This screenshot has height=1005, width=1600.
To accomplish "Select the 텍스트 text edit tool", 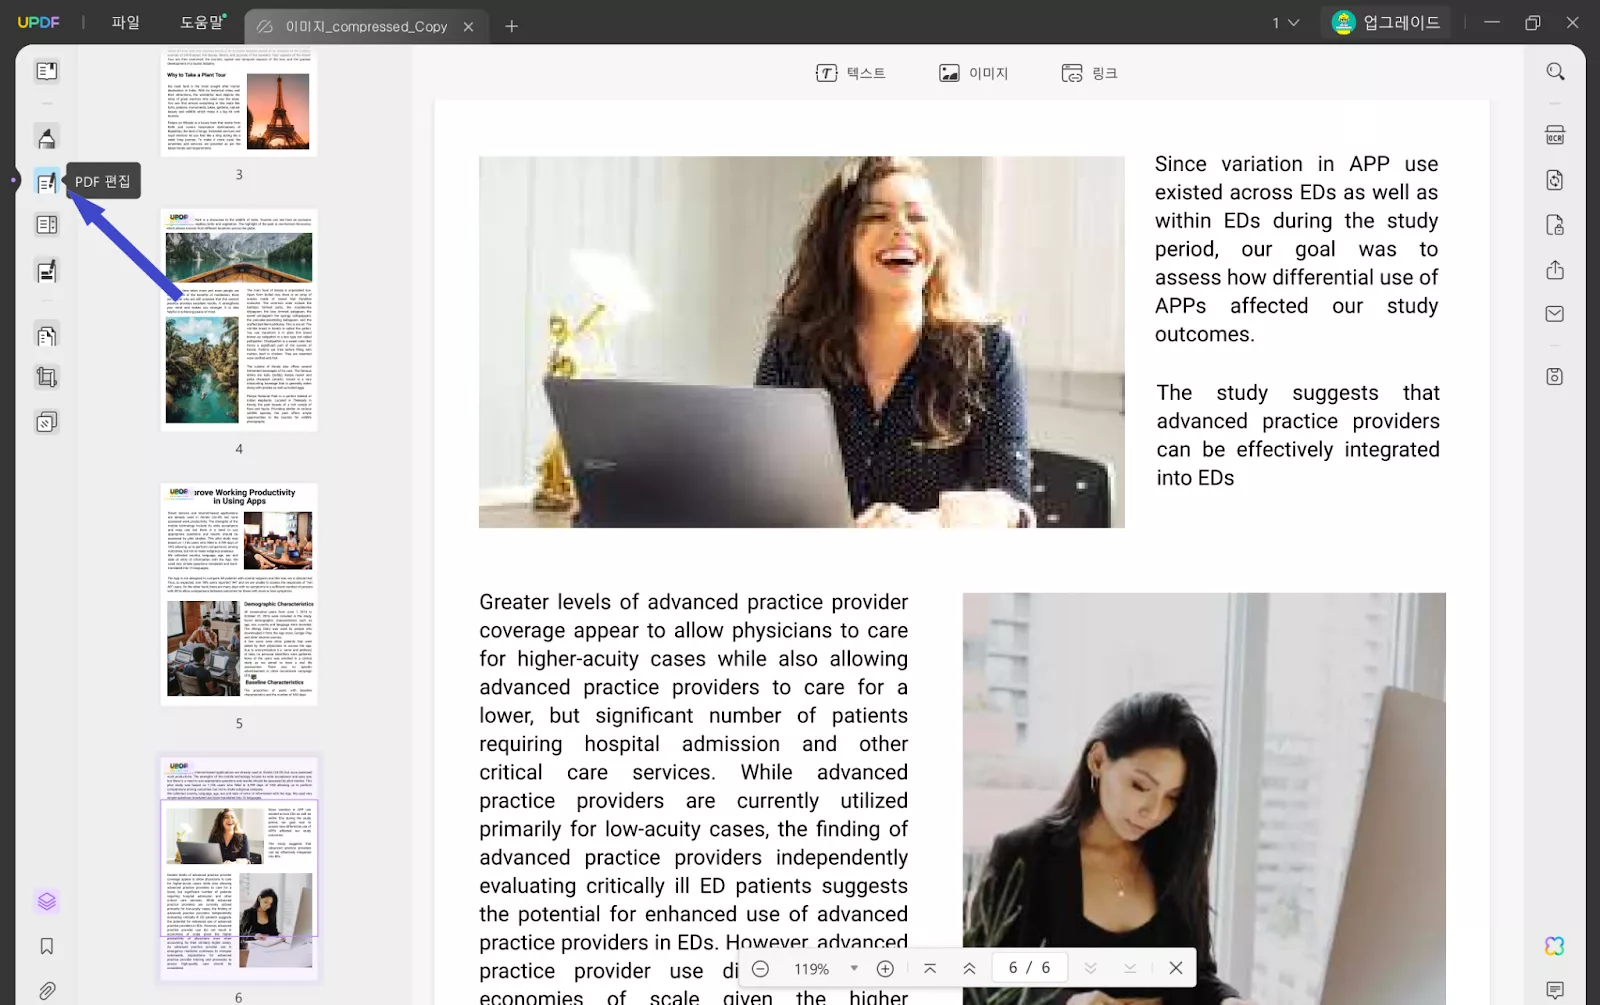I will 851,73.
